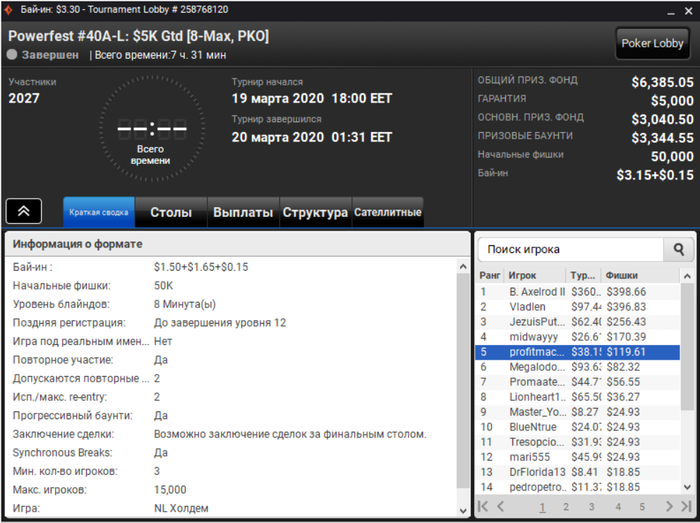The width and height of the screenshot is (700, 523).
Task: Close the Tournament Lobby window
Action: click(x=689, y=11)
